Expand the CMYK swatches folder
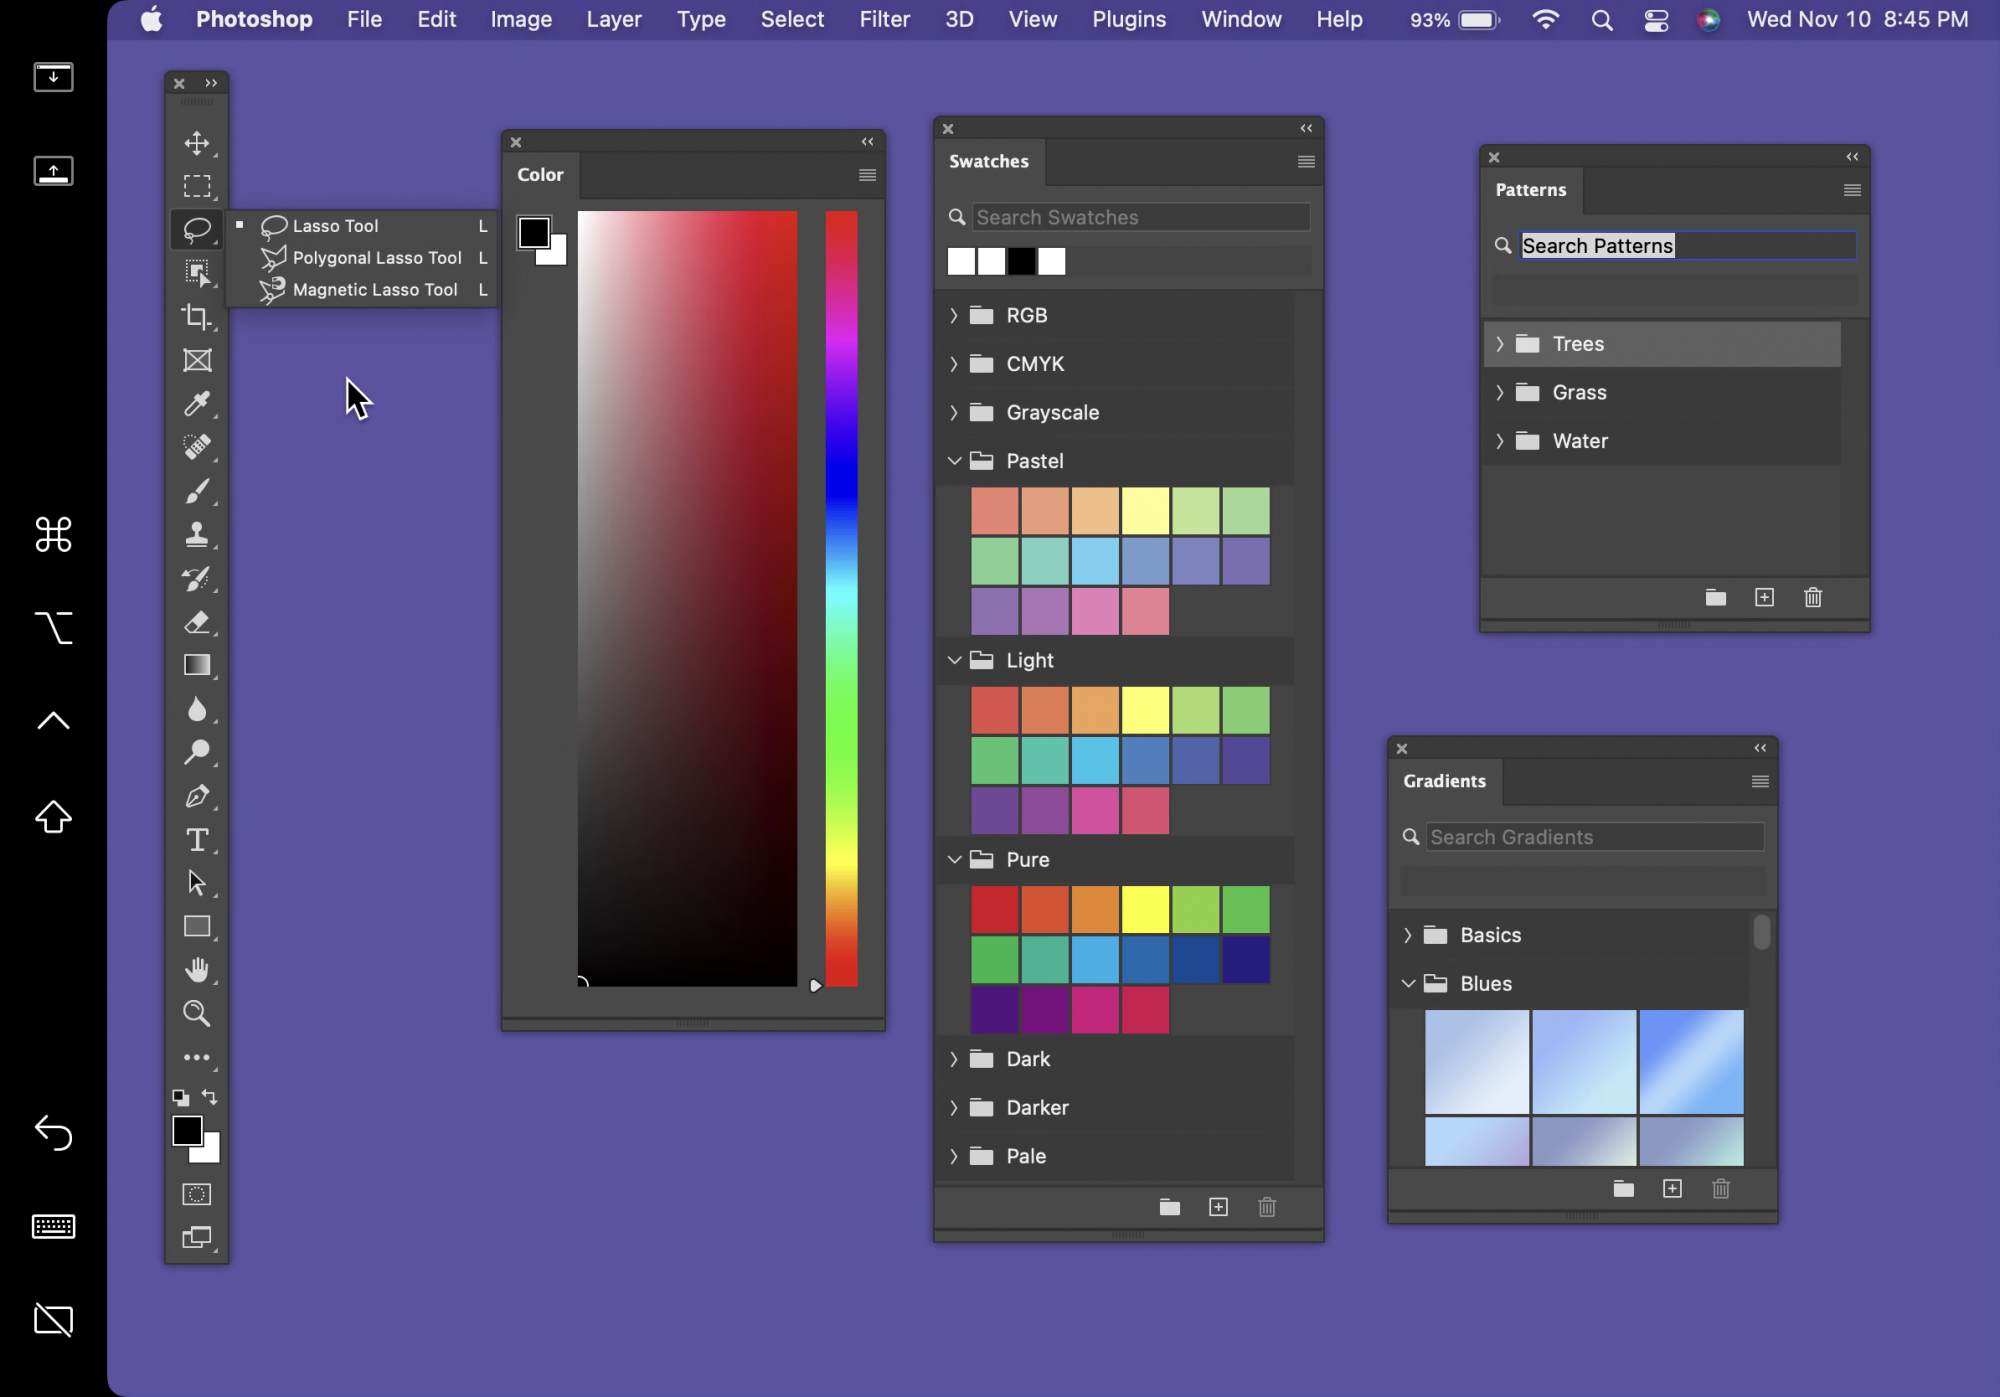Image resolution: width=2000 pixels, height=1397 pixels. [x=953, y=364]
